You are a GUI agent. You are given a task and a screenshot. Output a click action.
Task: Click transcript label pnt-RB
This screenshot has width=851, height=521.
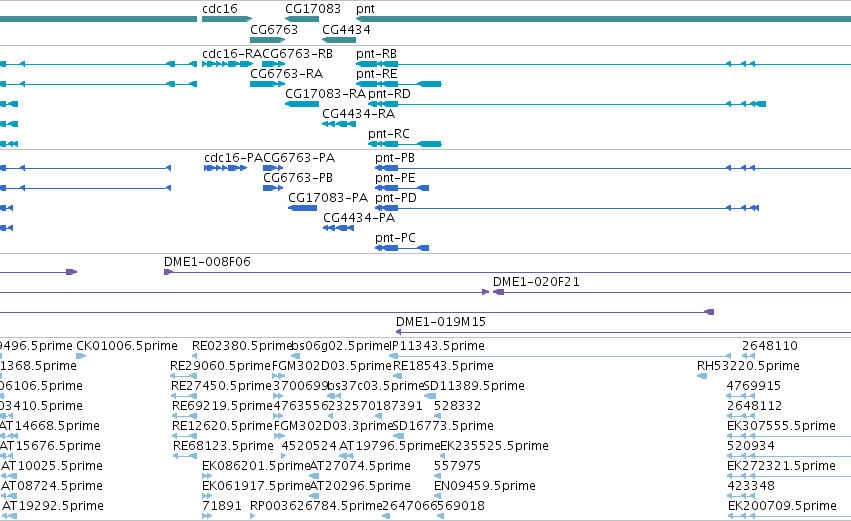376,54
